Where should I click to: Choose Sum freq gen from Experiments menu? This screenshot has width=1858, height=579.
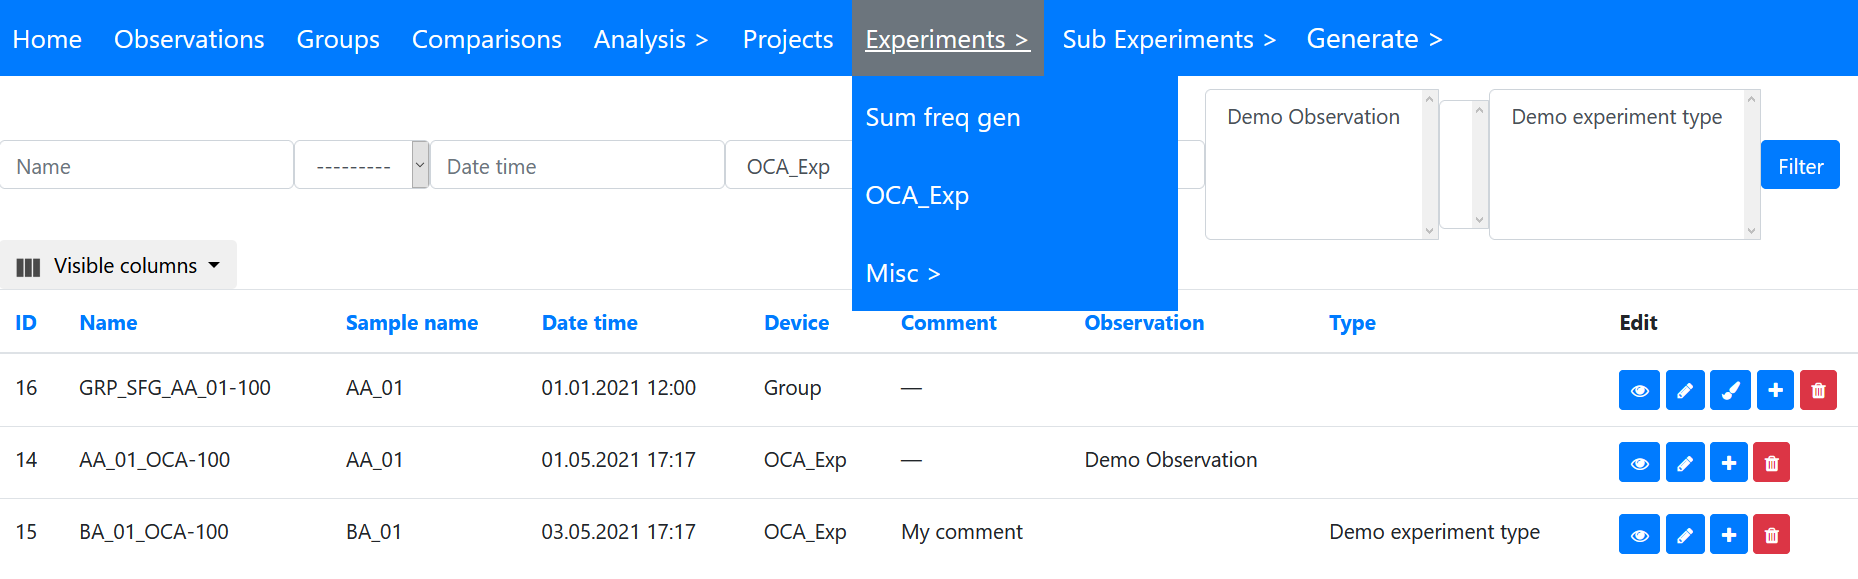(x=942, y=117)
